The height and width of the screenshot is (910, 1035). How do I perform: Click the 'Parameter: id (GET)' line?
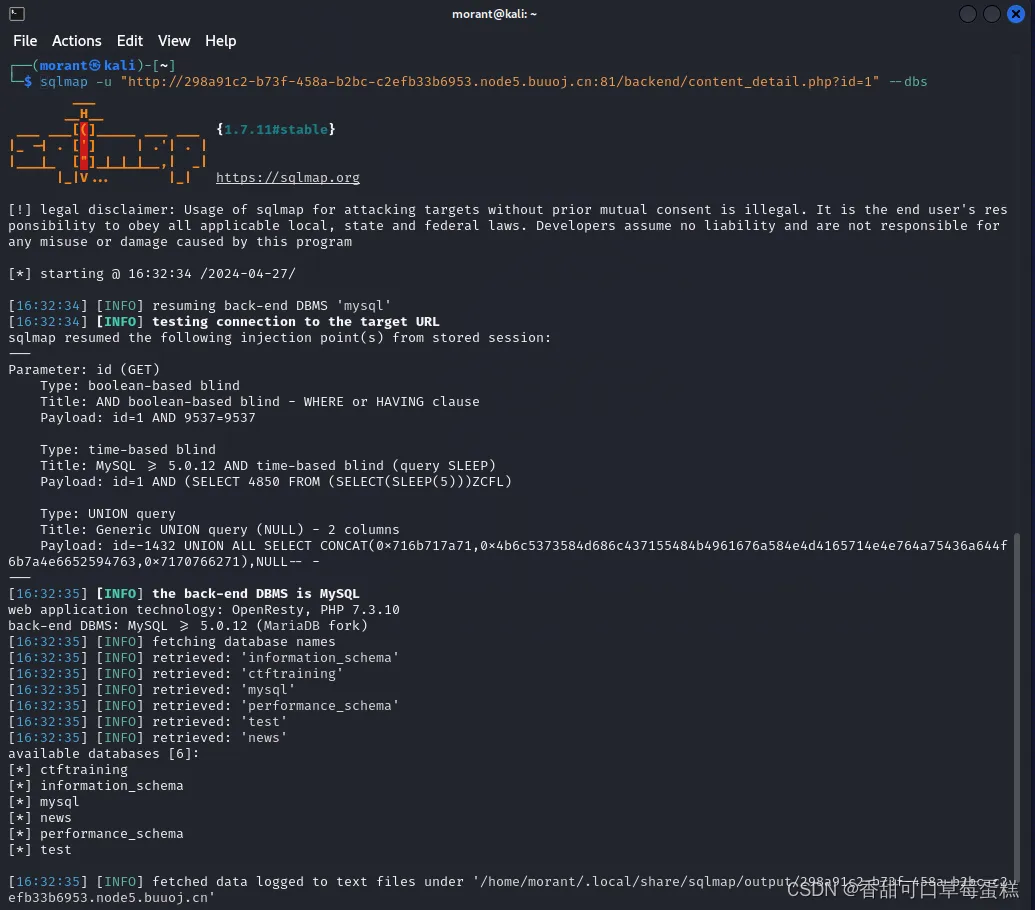click(84, 370)
